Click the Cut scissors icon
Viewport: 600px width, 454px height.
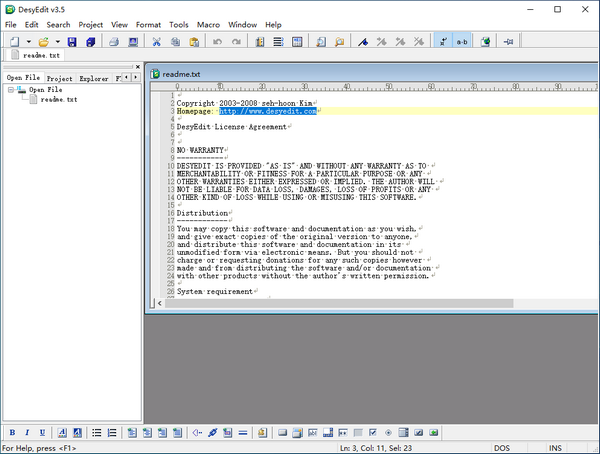tap(156, 42)
